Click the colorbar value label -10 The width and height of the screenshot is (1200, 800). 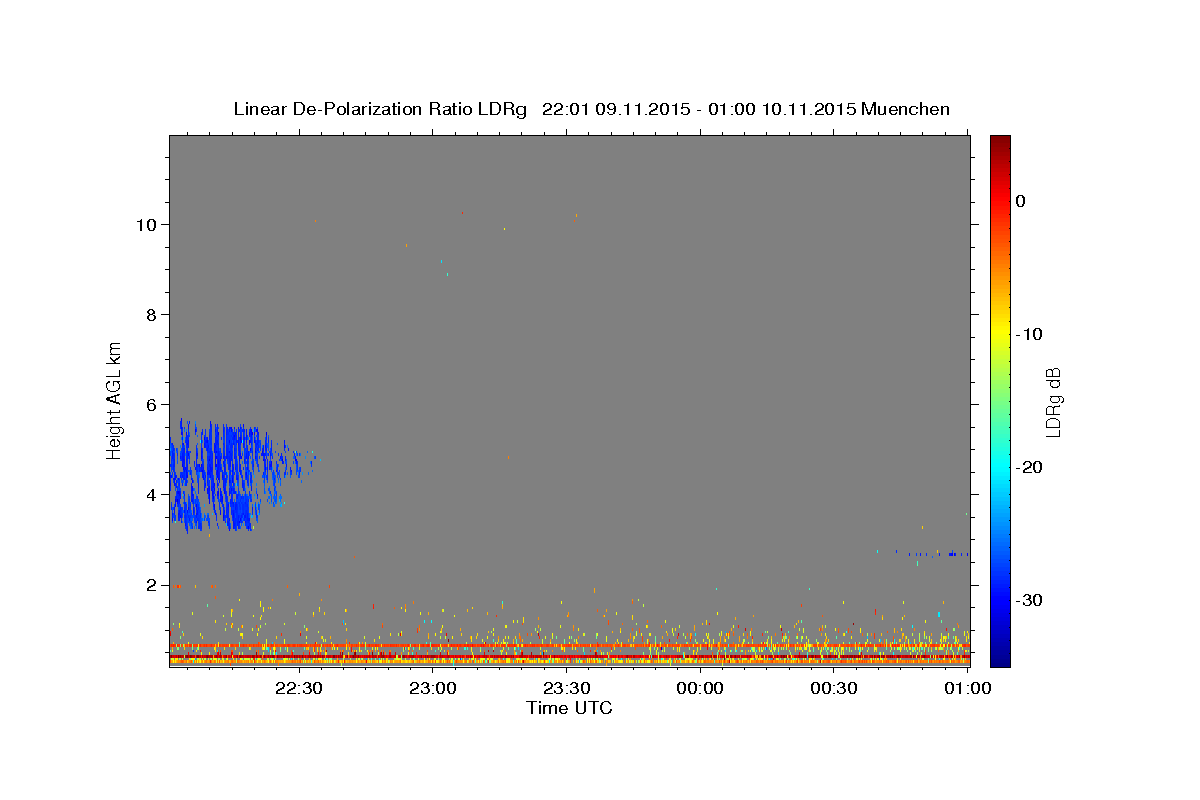pyautogui.click(x=1031, y=334)
